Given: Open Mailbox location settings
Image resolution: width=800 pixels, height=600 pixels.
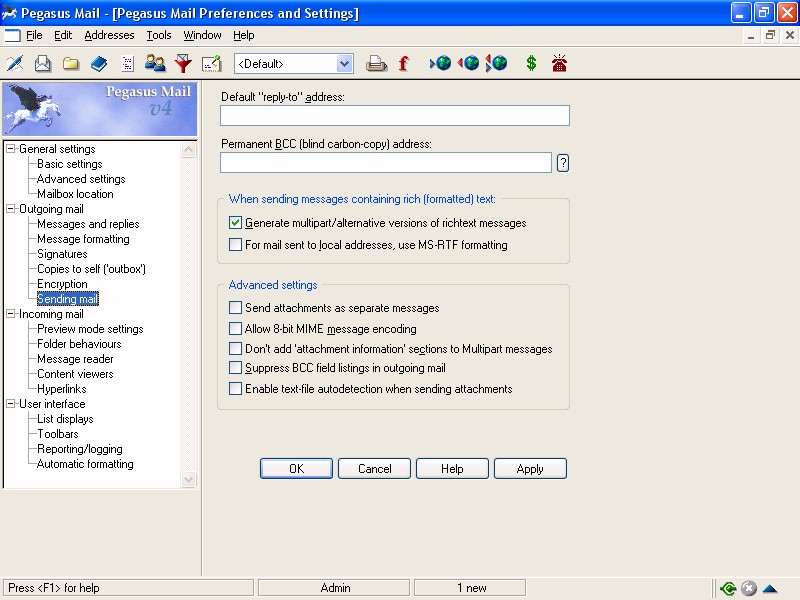Looking at the screenshot, I should point(75,194).
